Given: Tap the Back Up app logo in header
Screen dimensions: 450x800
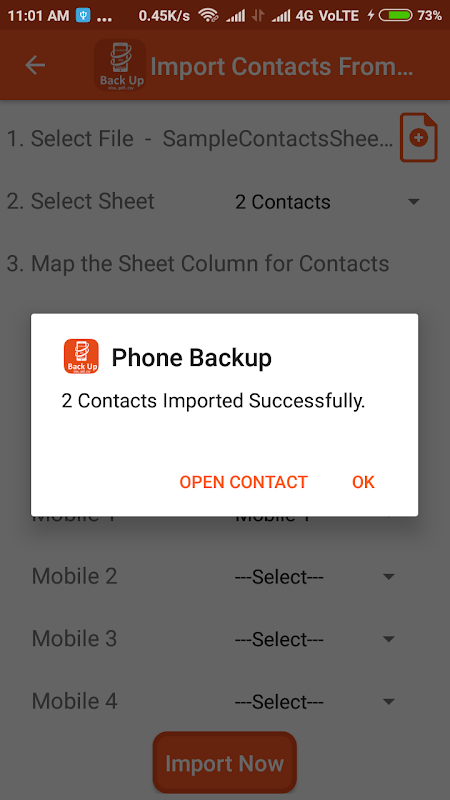Looking at the screenshot, I should pos(120,65).
